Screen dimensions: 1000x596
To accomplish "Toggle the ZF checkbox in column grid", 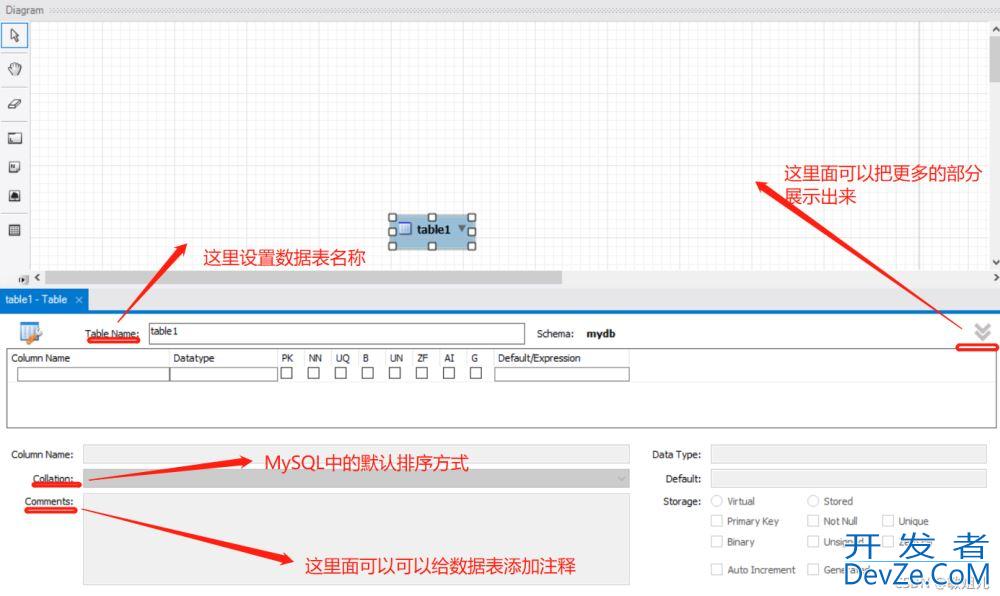I will click(x=422, y=373).
